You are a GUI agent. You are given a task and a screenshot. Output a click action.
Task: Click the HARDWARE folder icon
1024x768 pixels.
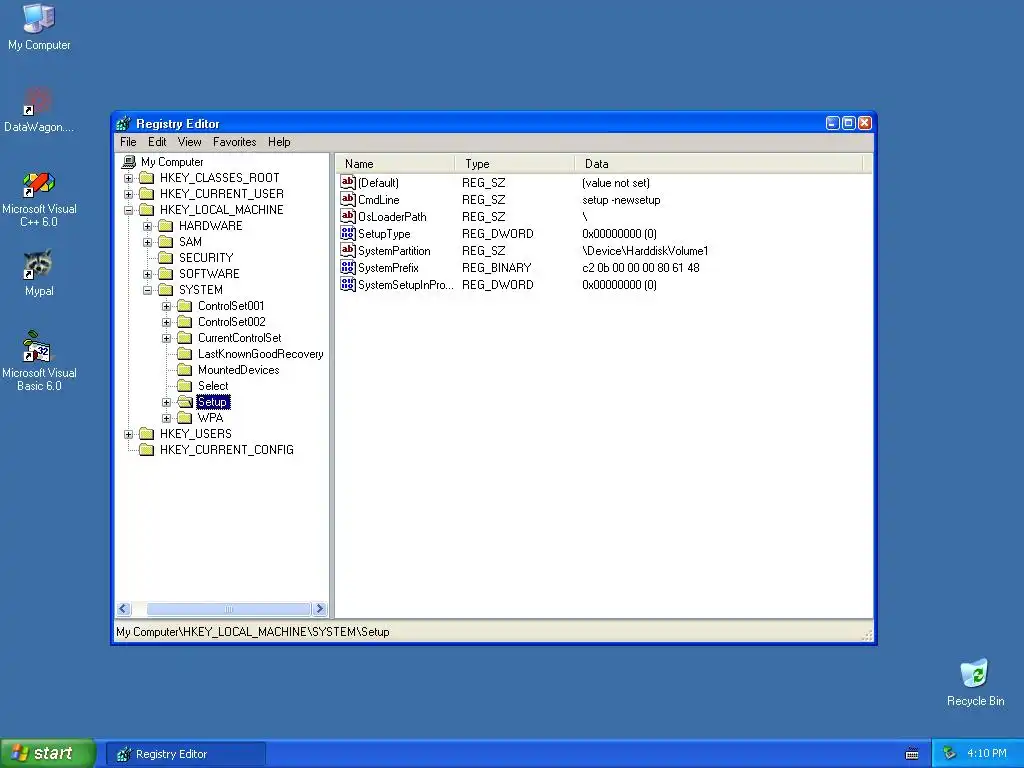pyautogui.click(x=166, y=226)
